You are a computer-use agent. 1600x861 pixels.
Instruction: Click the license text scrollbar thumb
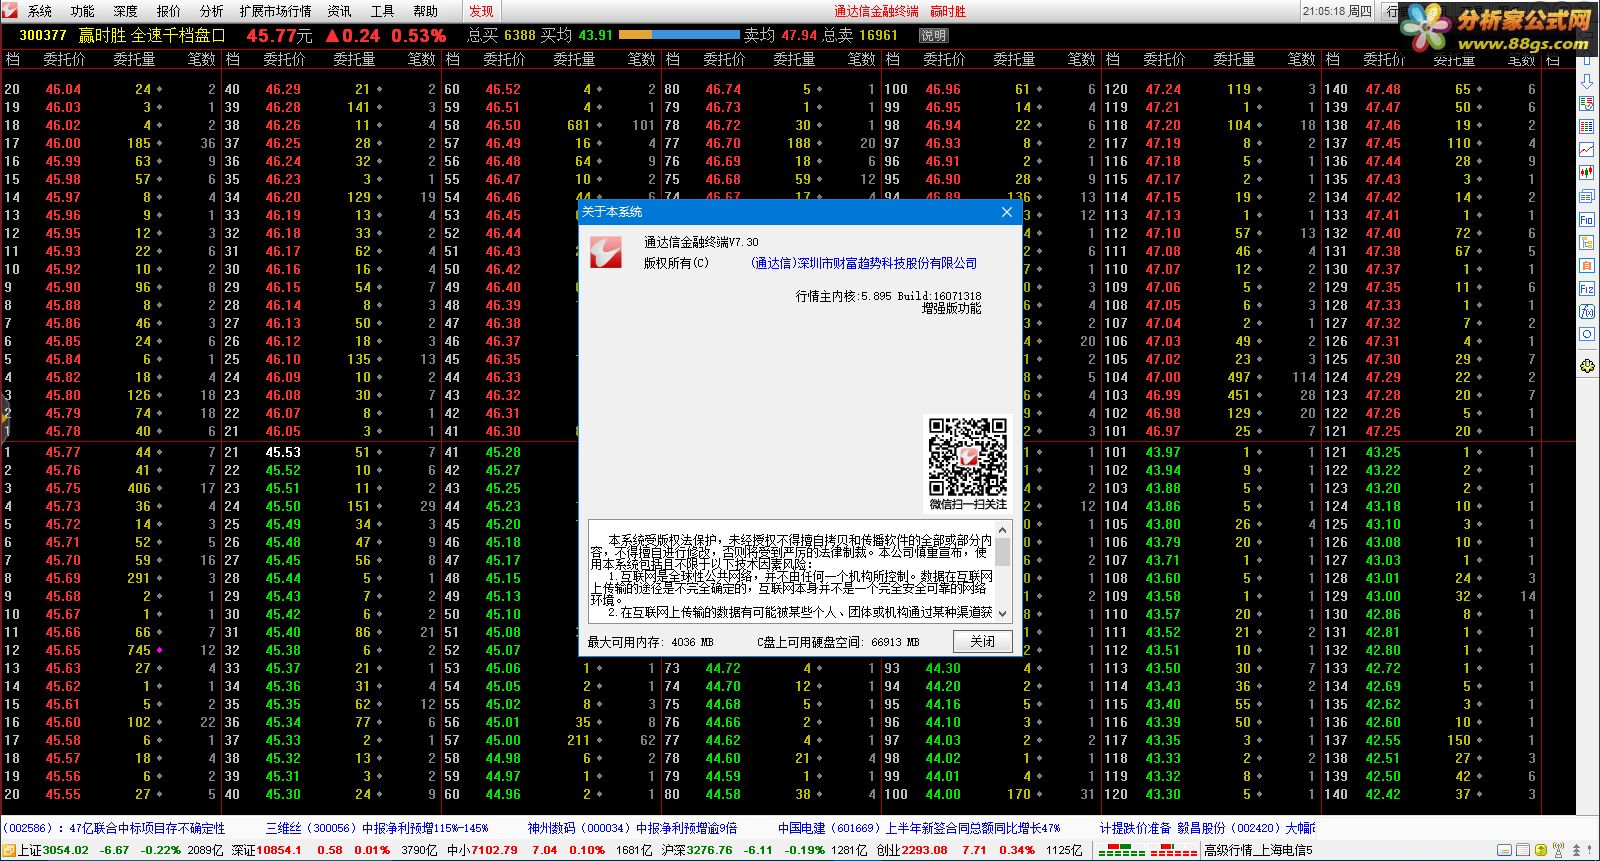[1003, 552]
